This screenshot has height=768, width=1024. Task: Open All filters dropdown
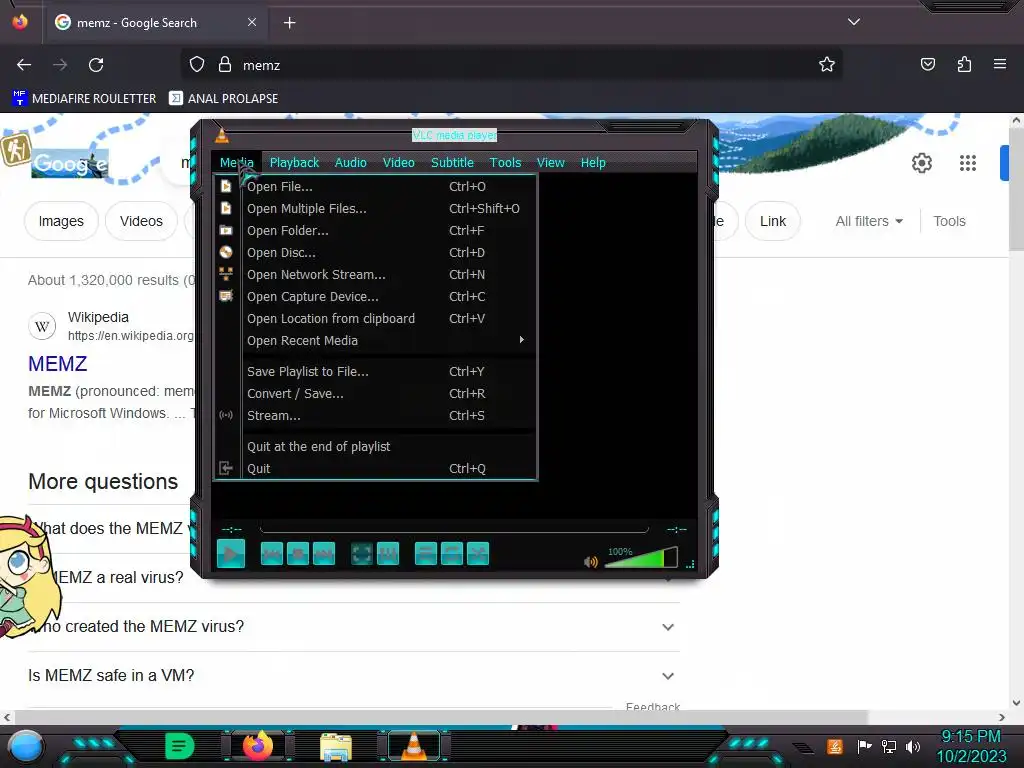[869, 221]
